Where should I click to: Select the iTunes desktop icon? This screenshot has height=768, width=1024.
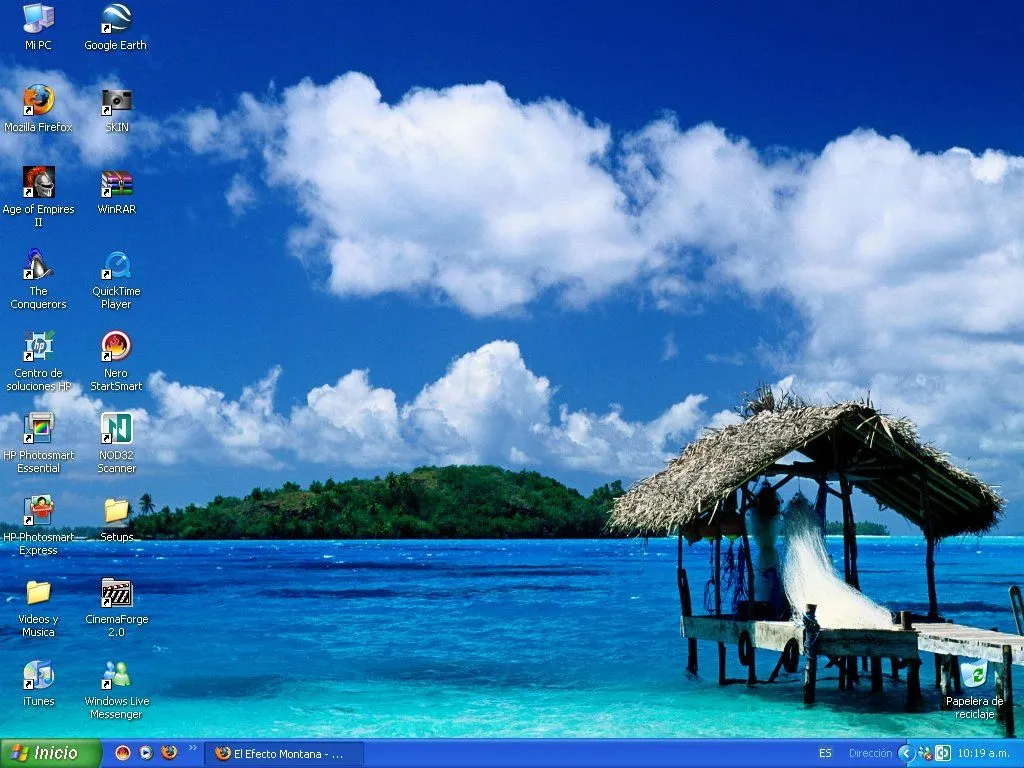pyautogui.click(x=38, y=675)
